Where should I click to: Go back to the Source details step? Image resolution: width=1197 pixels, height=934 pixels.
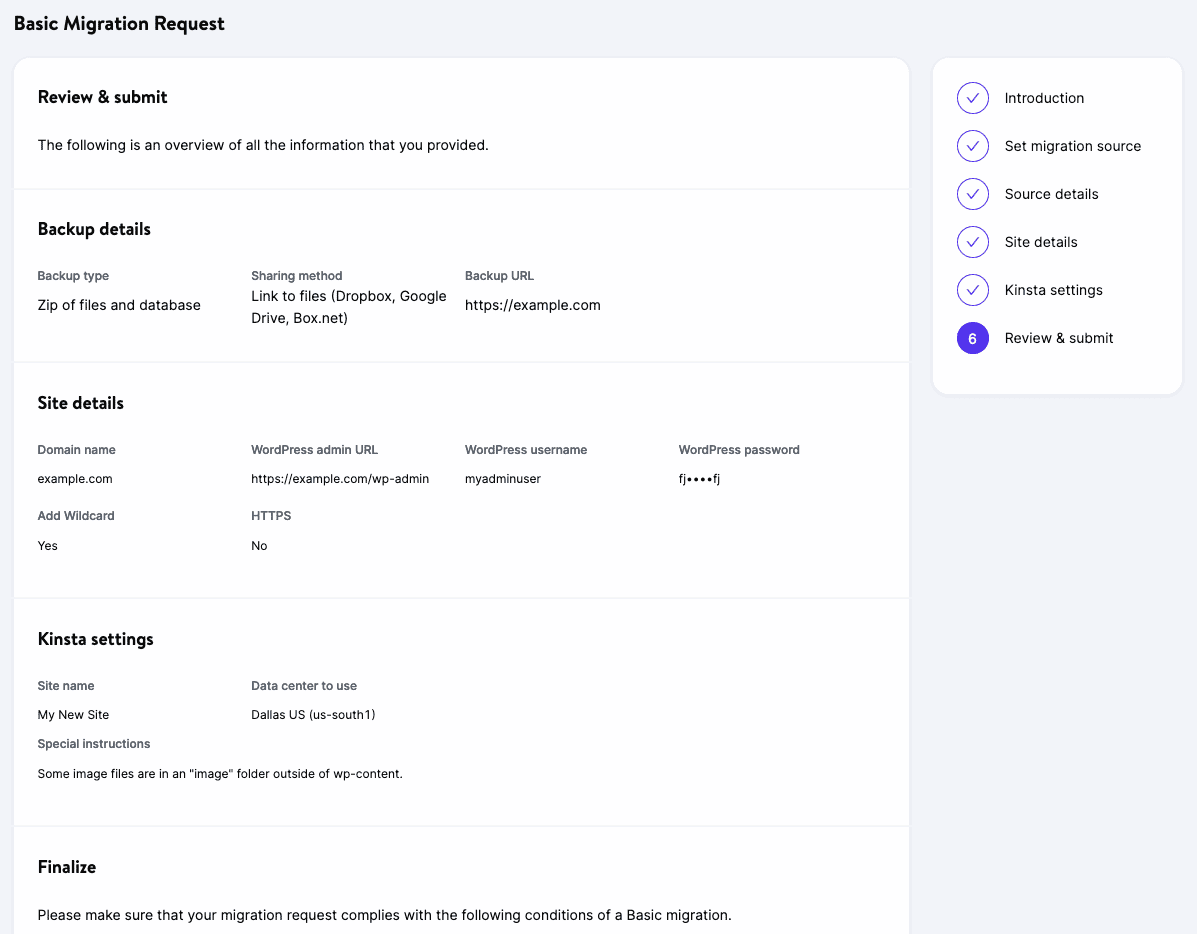coord(1051,194)
